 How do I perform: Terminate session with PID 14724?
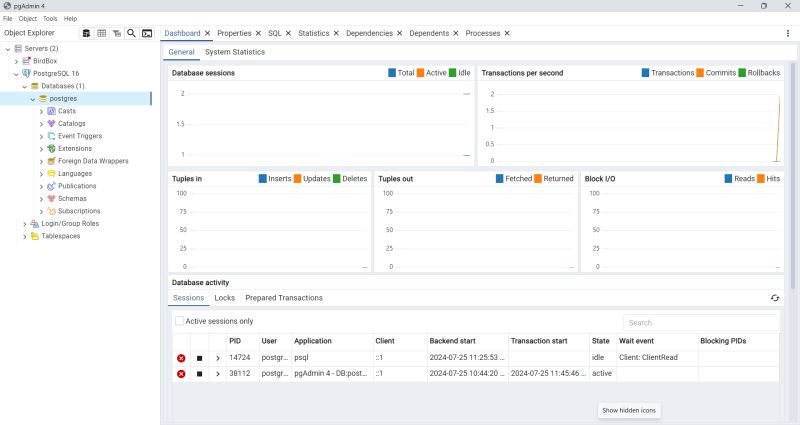click(181, 358)
